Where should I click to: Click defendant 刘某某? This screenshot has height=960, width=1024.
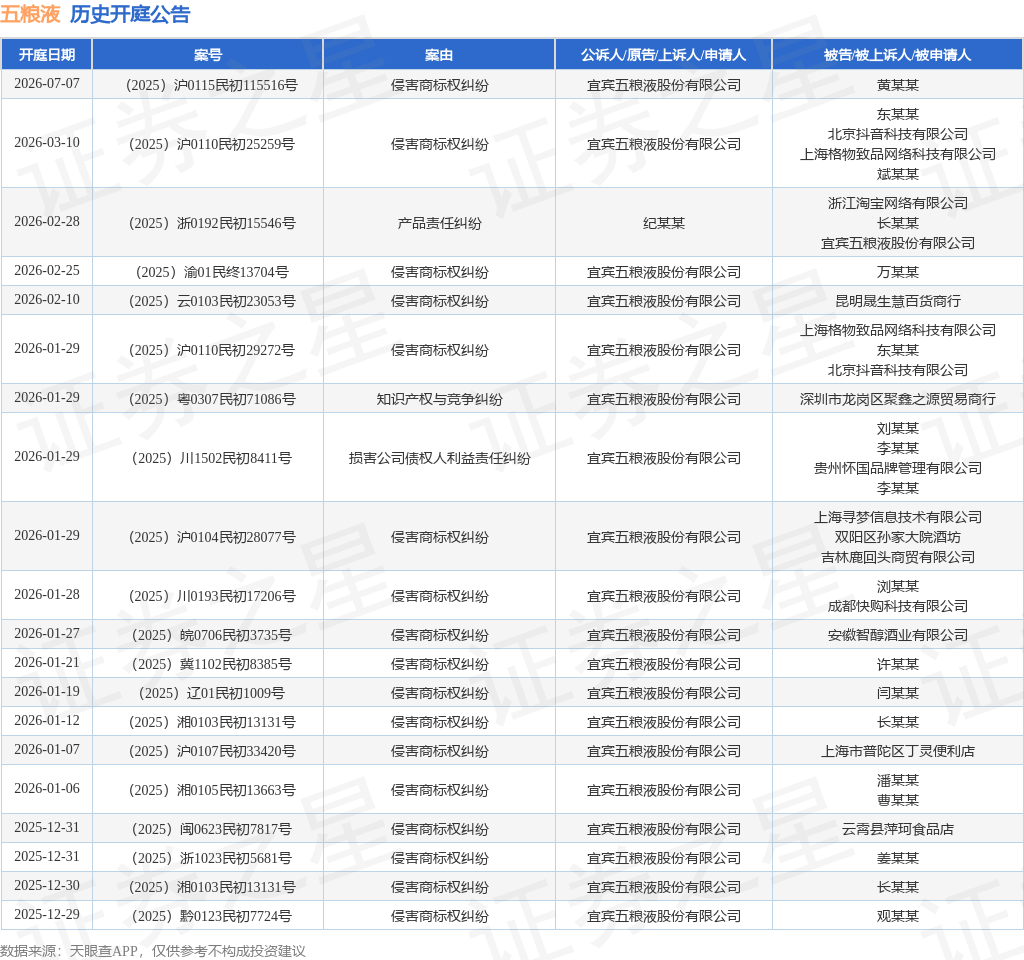tap(897, 428)
